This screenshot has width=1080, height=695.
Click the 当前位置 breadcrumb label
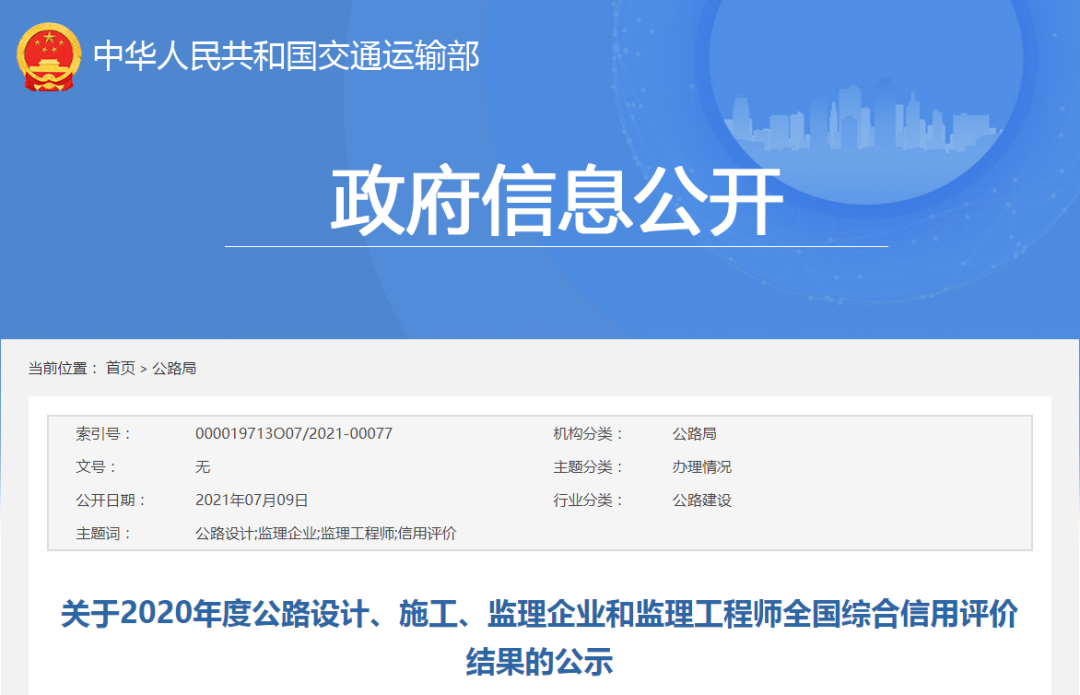[x=63, y=368]
